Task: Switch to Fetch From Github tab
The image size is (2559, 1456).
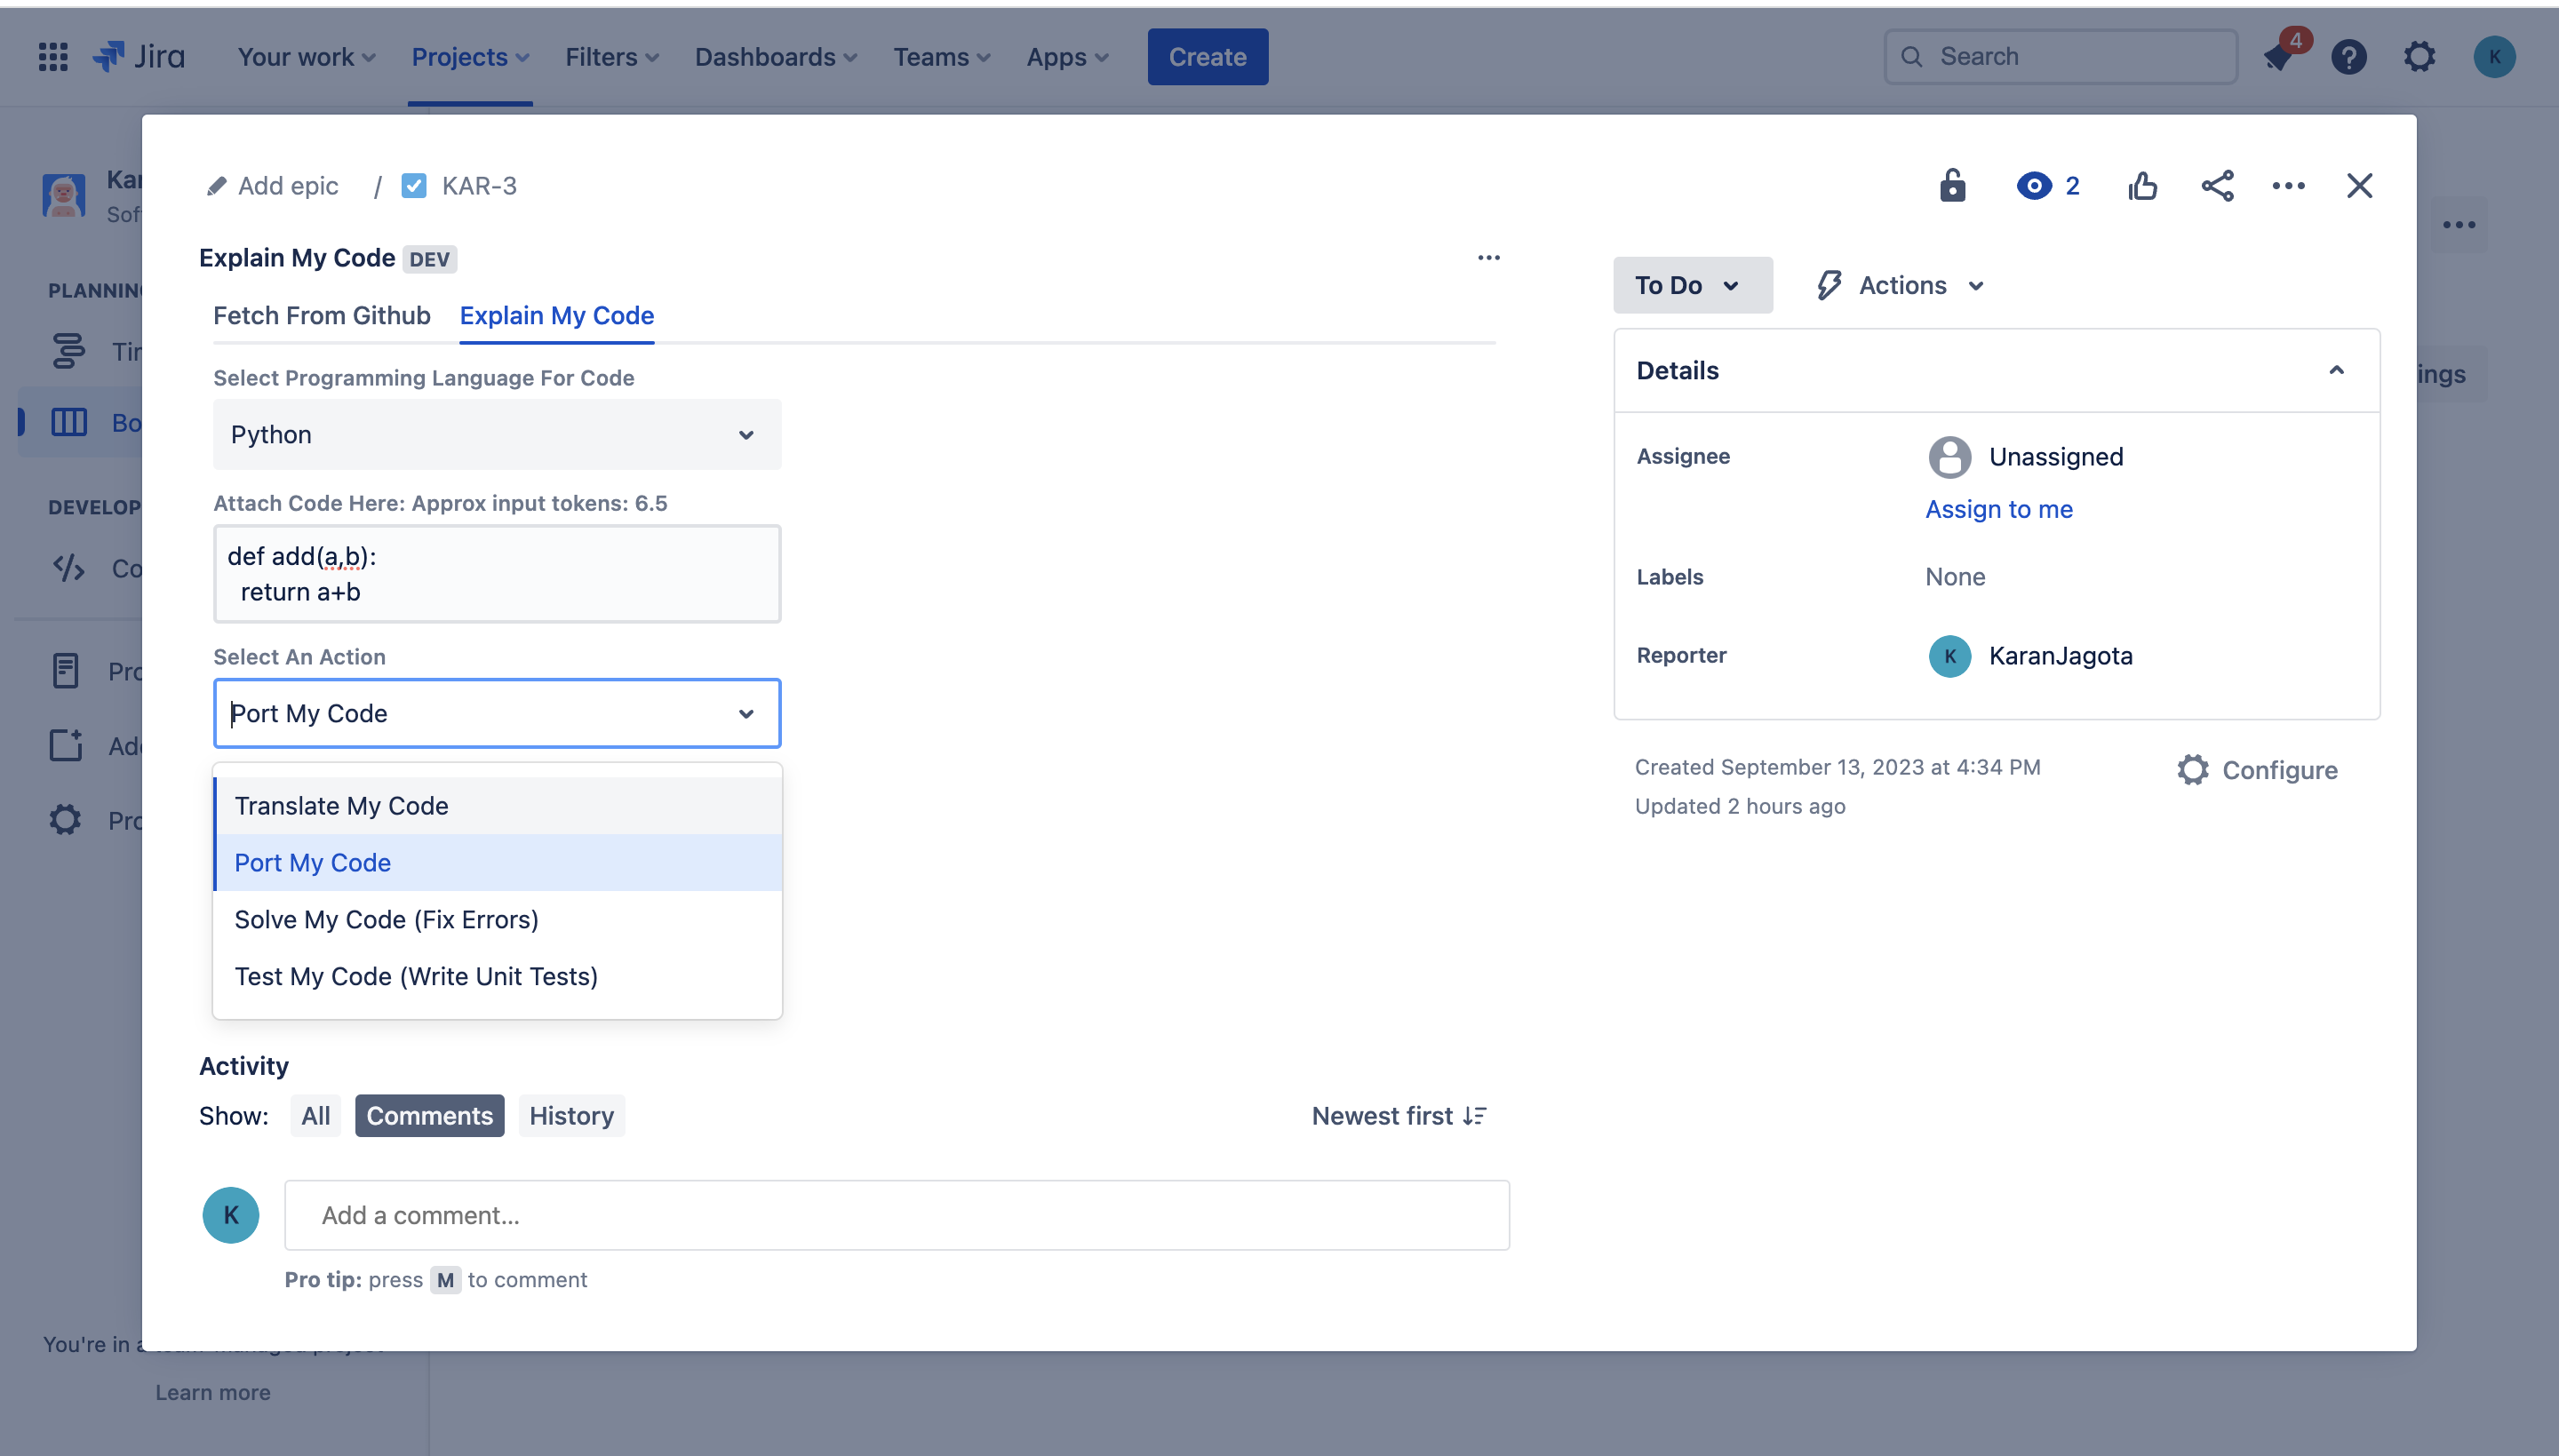Action: coord(321,316)
